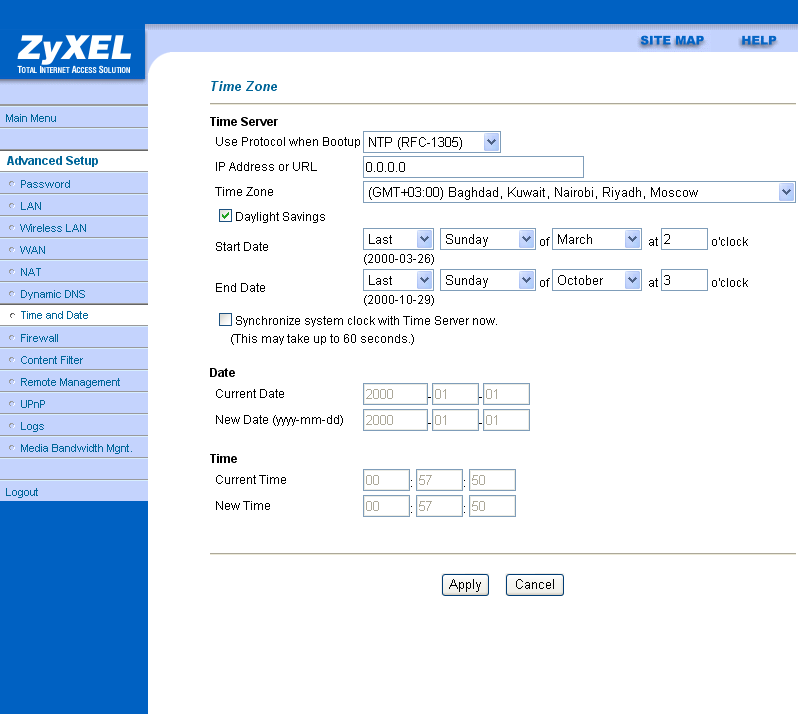Click the ZyXEL logo
The width and height of the screenshot is (806, 714).
(73, 53)
